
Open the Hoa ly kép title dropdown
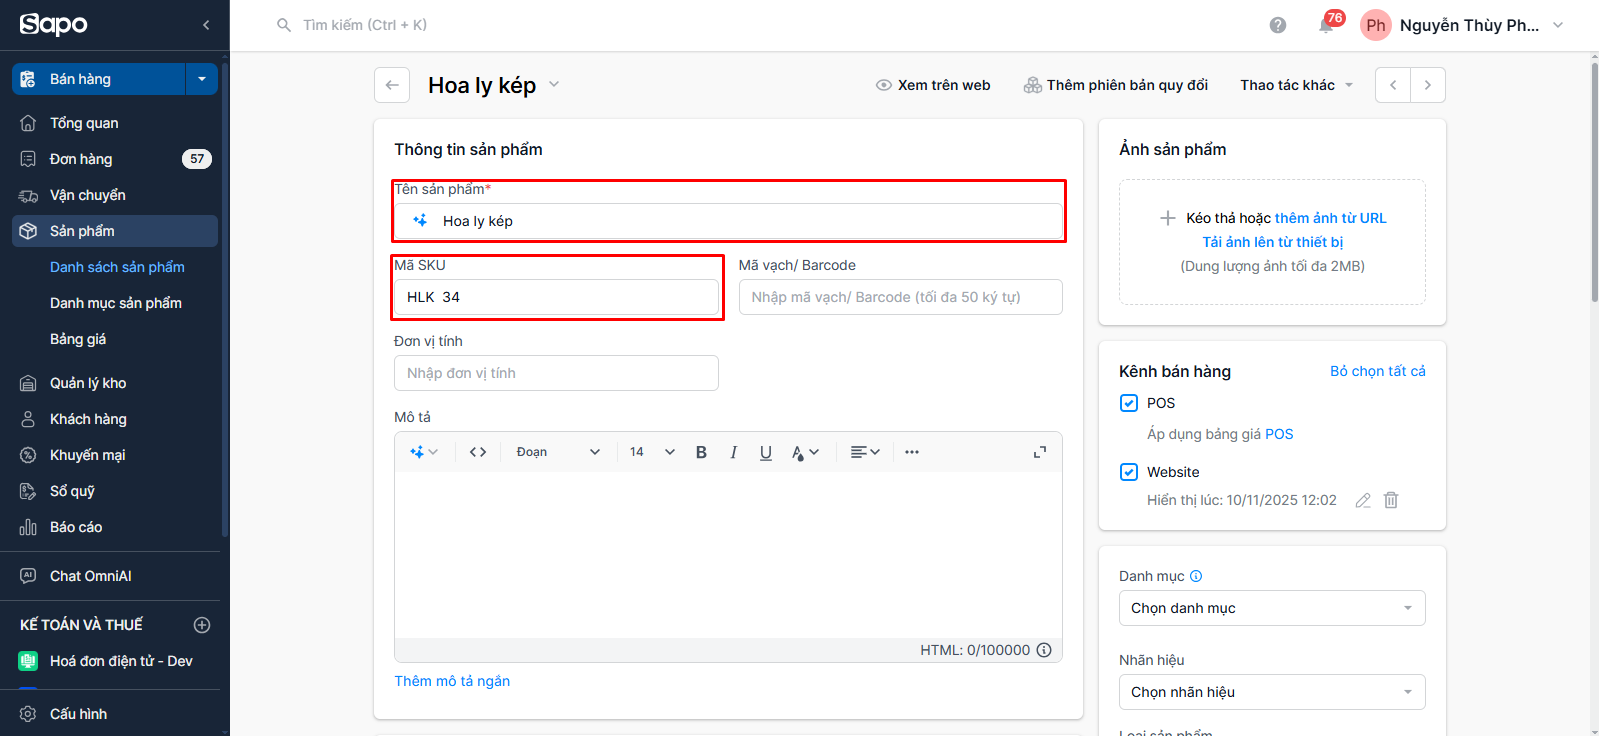[x=554, y=85]
